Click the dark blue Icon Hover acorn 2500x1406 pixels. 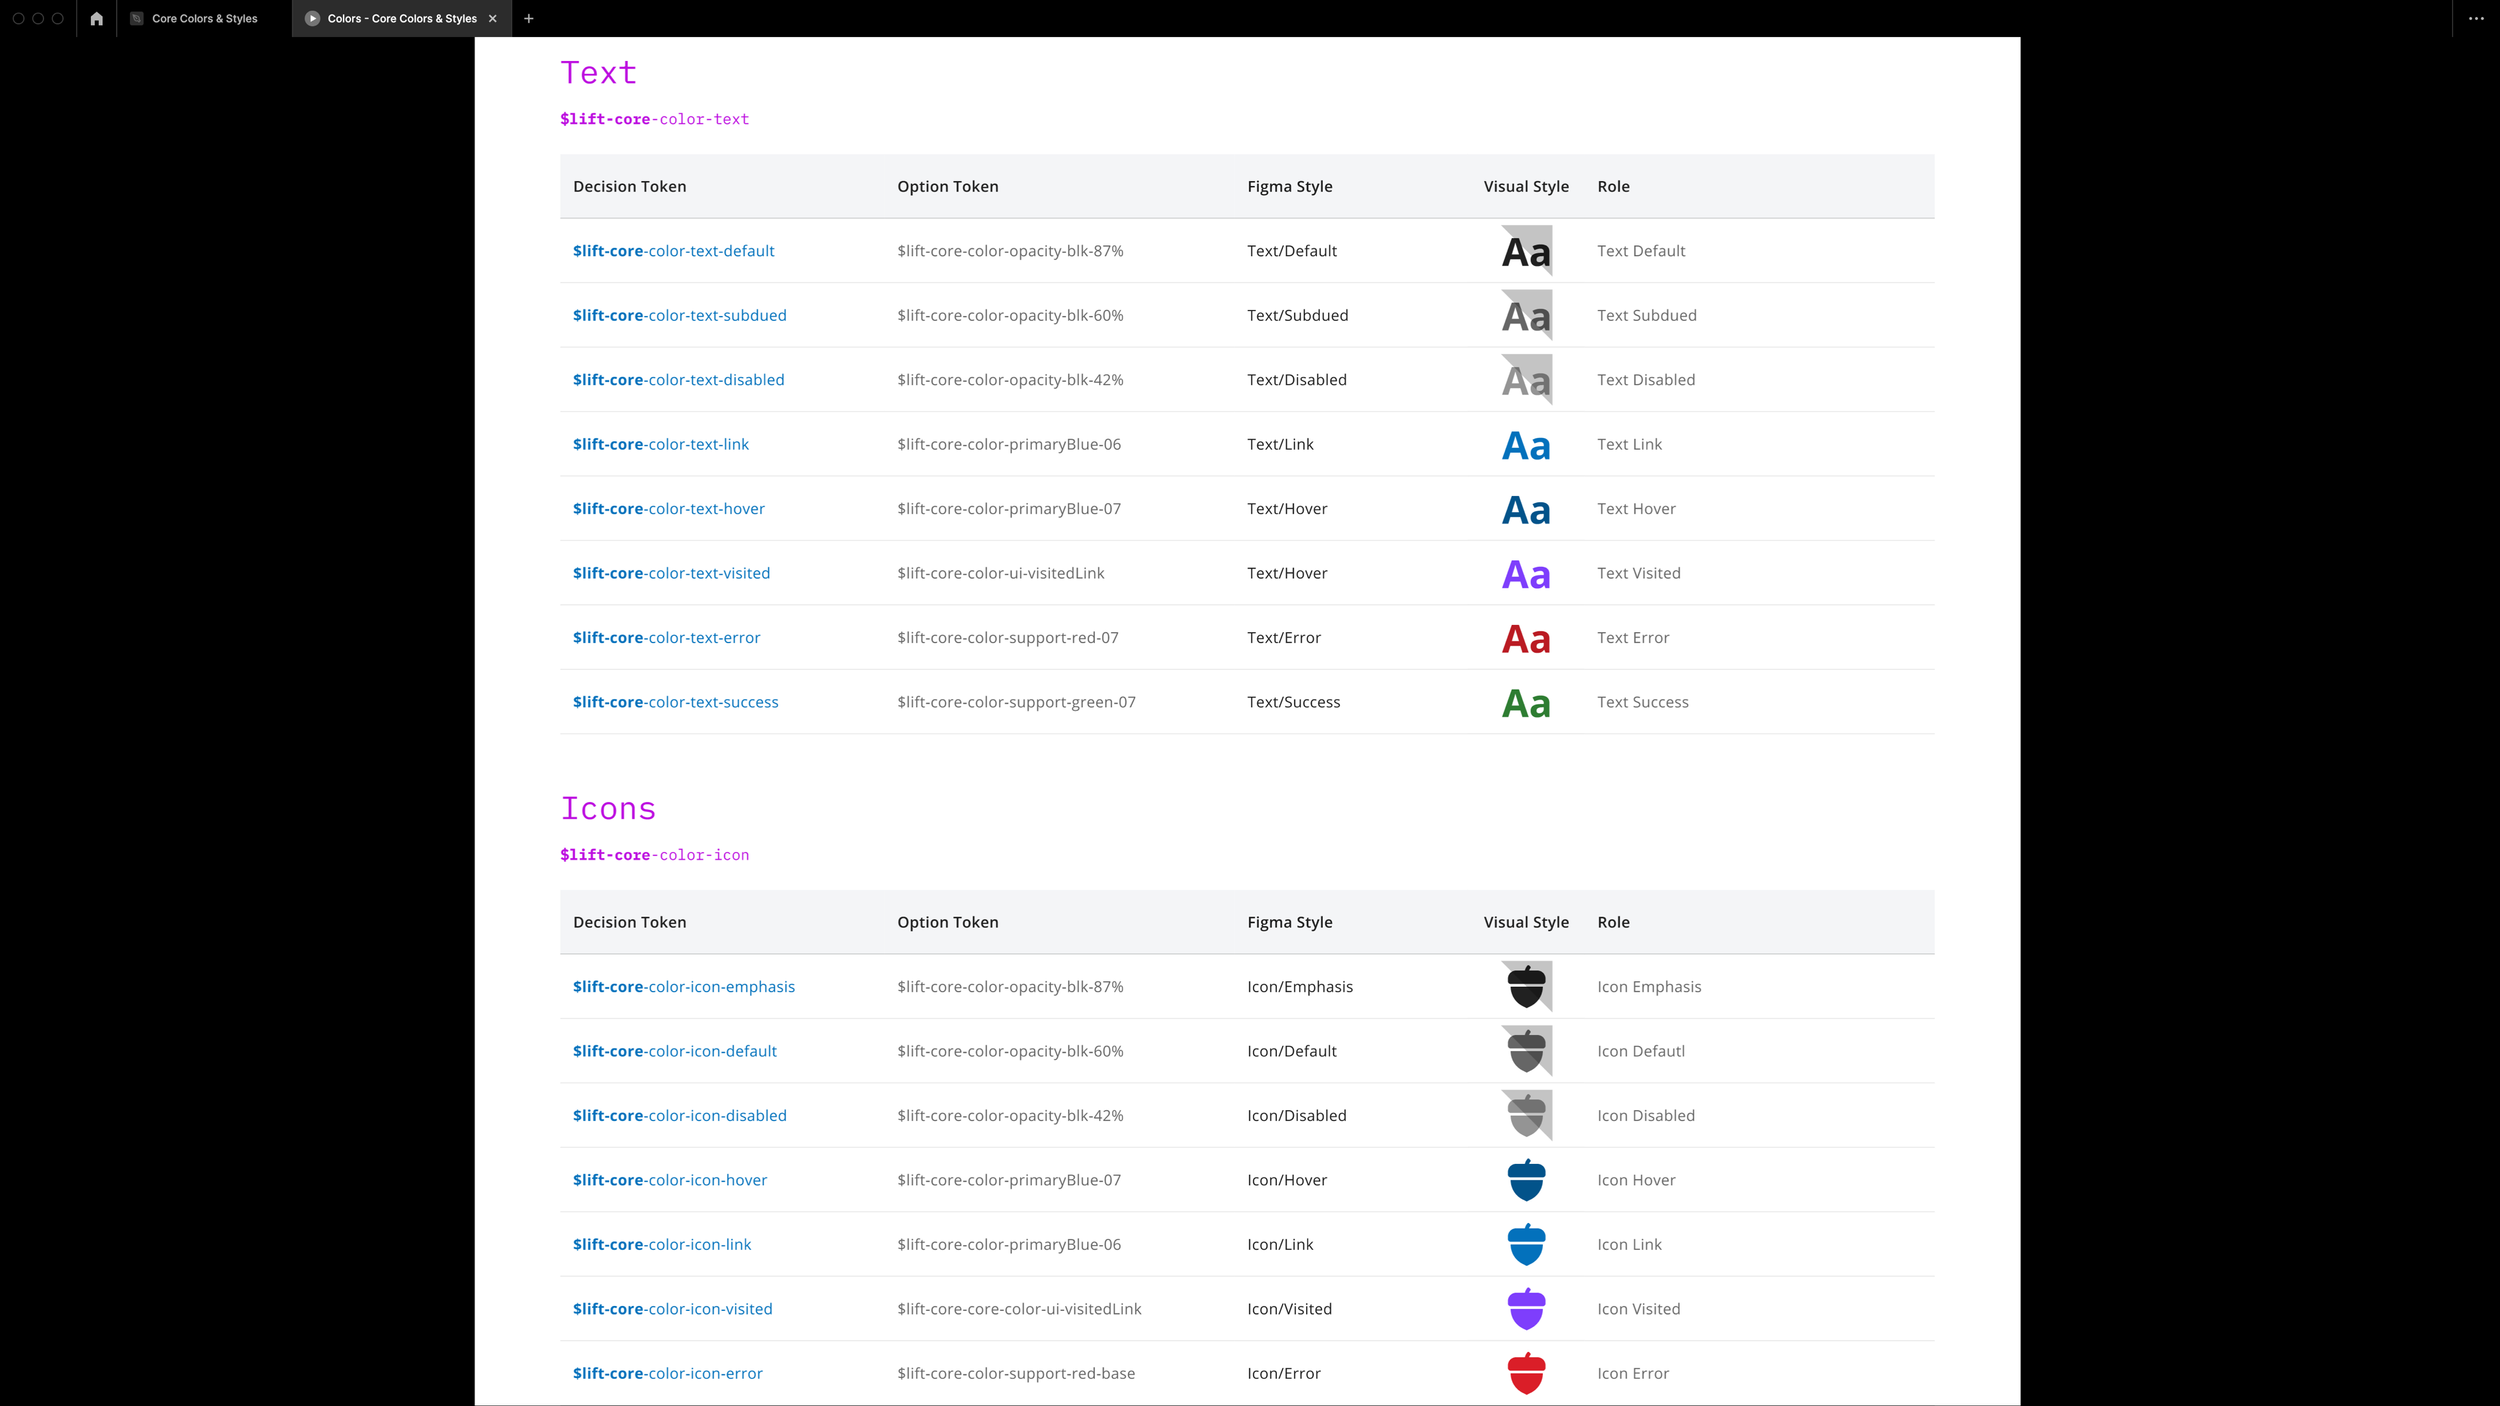pyautogui.click(x=1526, y=1179)
